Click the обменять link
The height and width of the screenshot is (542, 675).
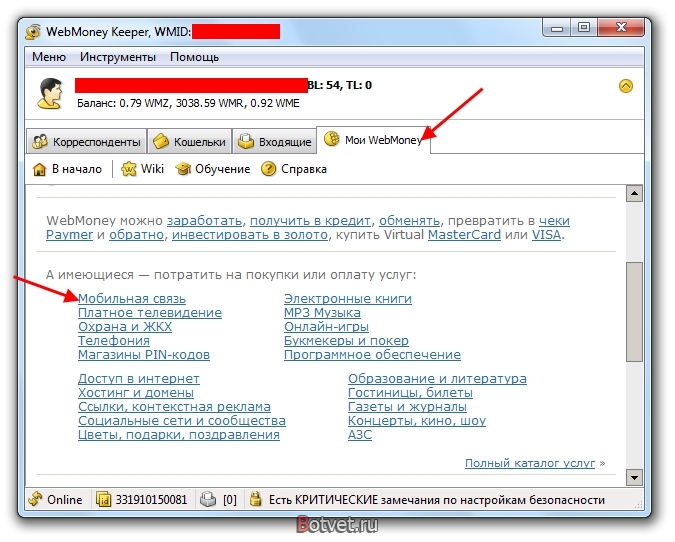click(409, 221)
